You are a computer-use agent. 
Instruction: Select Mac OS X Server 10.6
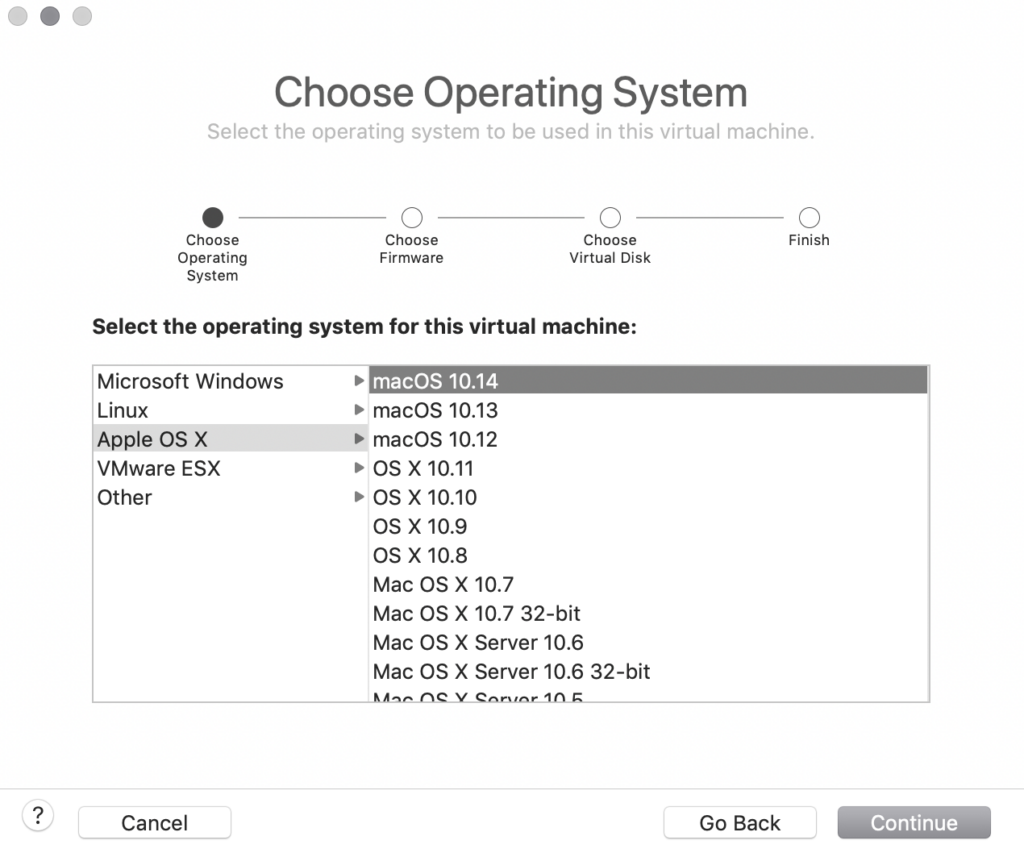pyautogui.click(x=478, y=642)
